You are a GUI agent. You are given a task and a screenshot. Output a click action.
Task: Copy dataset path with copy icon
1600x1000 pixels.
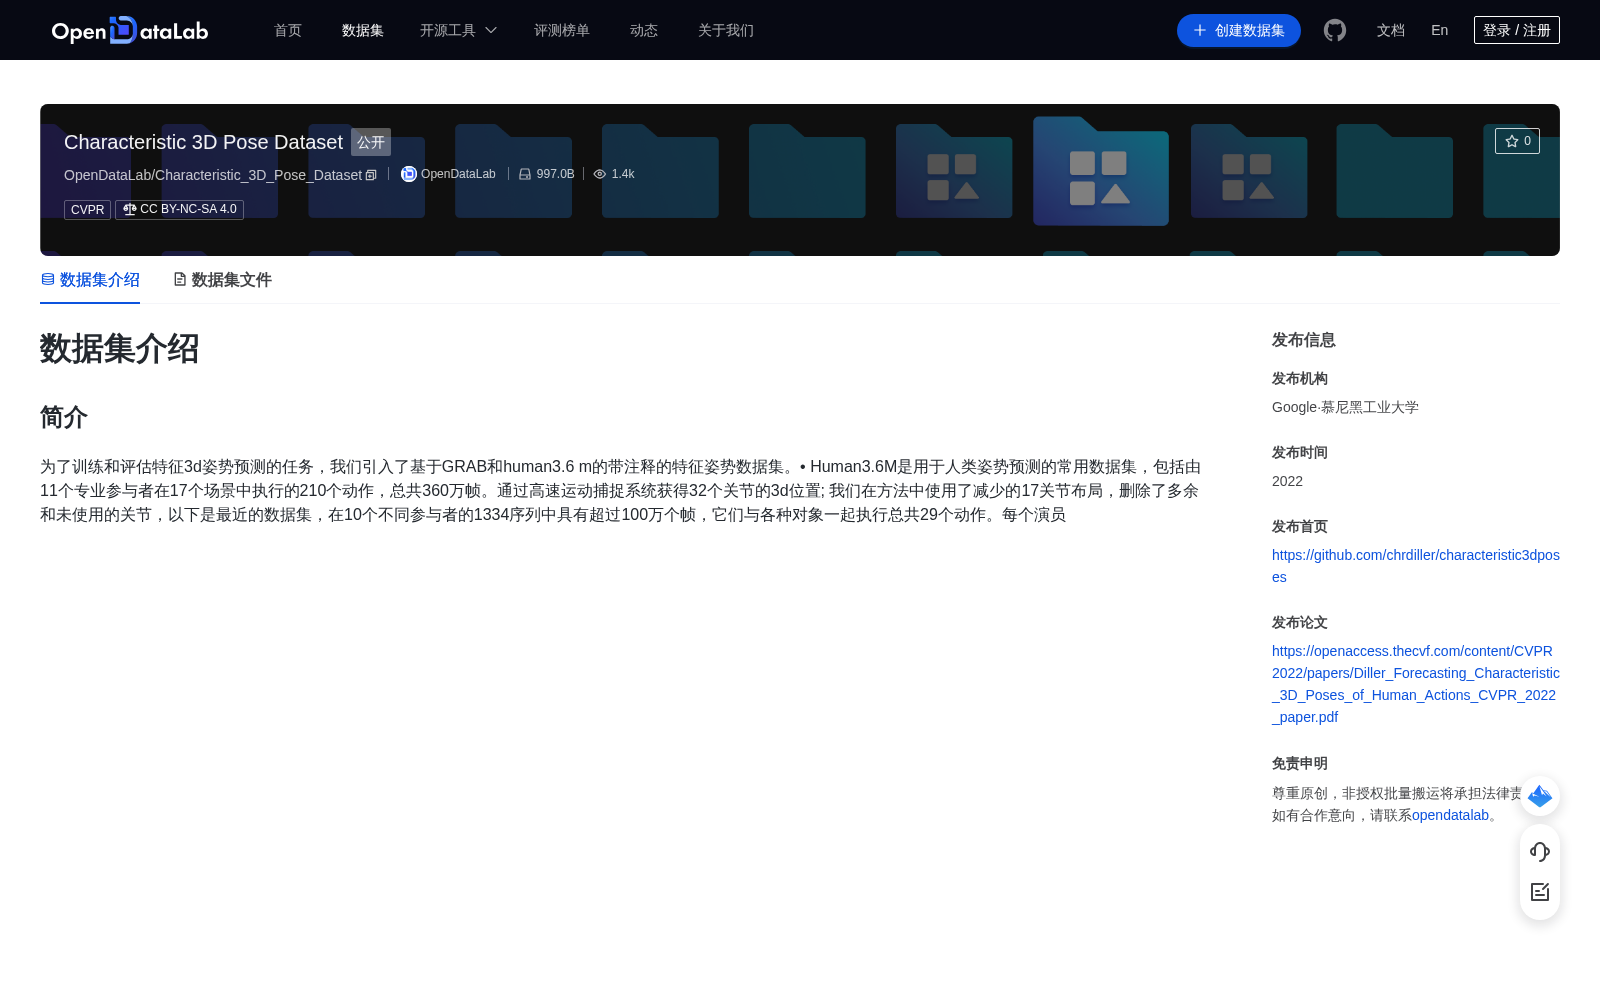pyautogui.click(x=371, y=175)
